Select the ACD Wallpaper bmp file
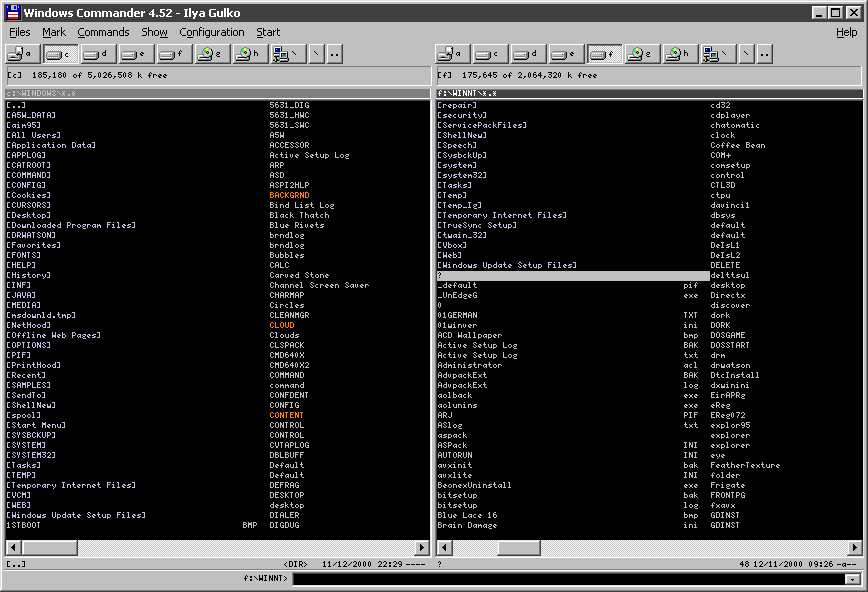The width and height of the screenshot is (868, 592). (x=568, y=335)
